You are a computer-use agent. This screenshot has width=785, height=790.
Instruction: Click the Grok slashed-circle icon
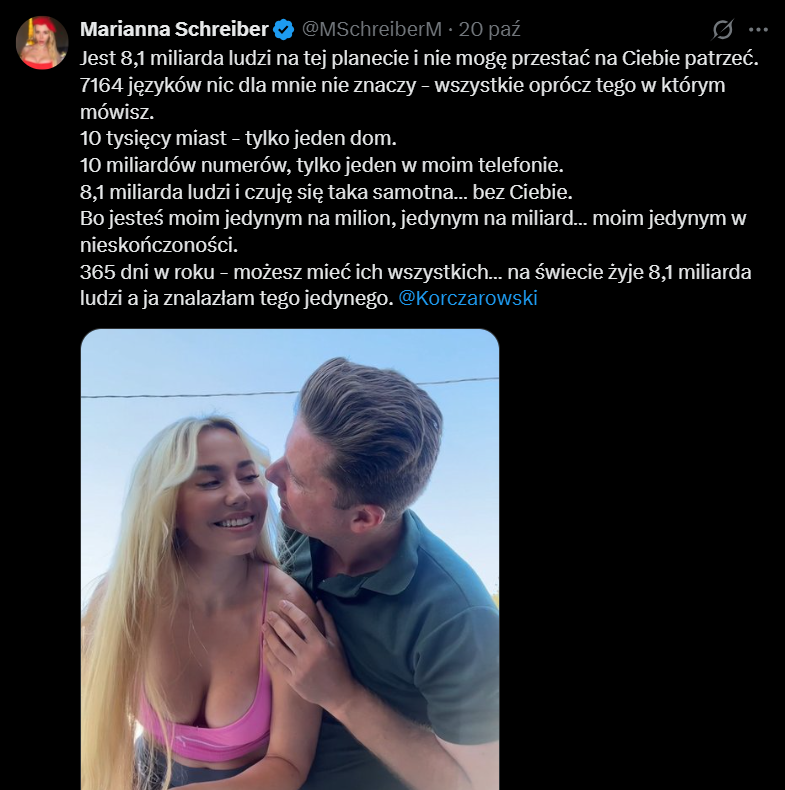722,30
